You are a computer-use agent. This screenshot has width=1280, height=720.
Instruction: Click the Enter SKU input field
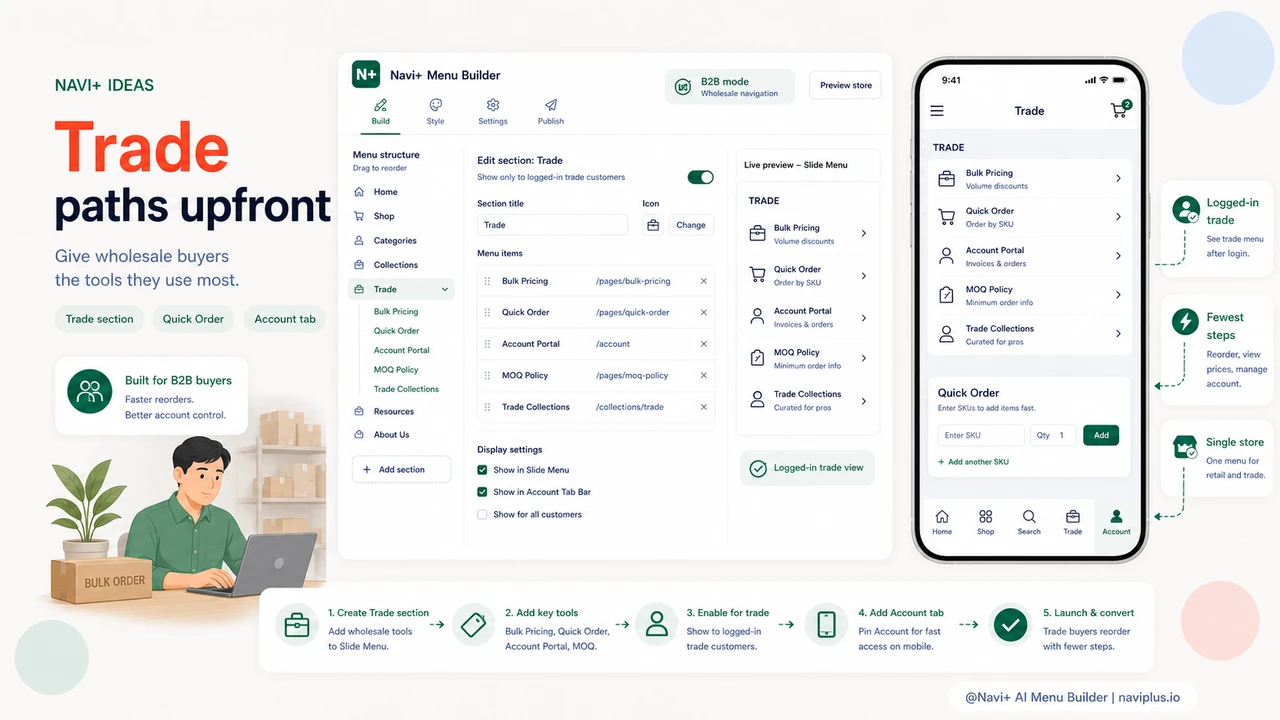pos(981,435)
